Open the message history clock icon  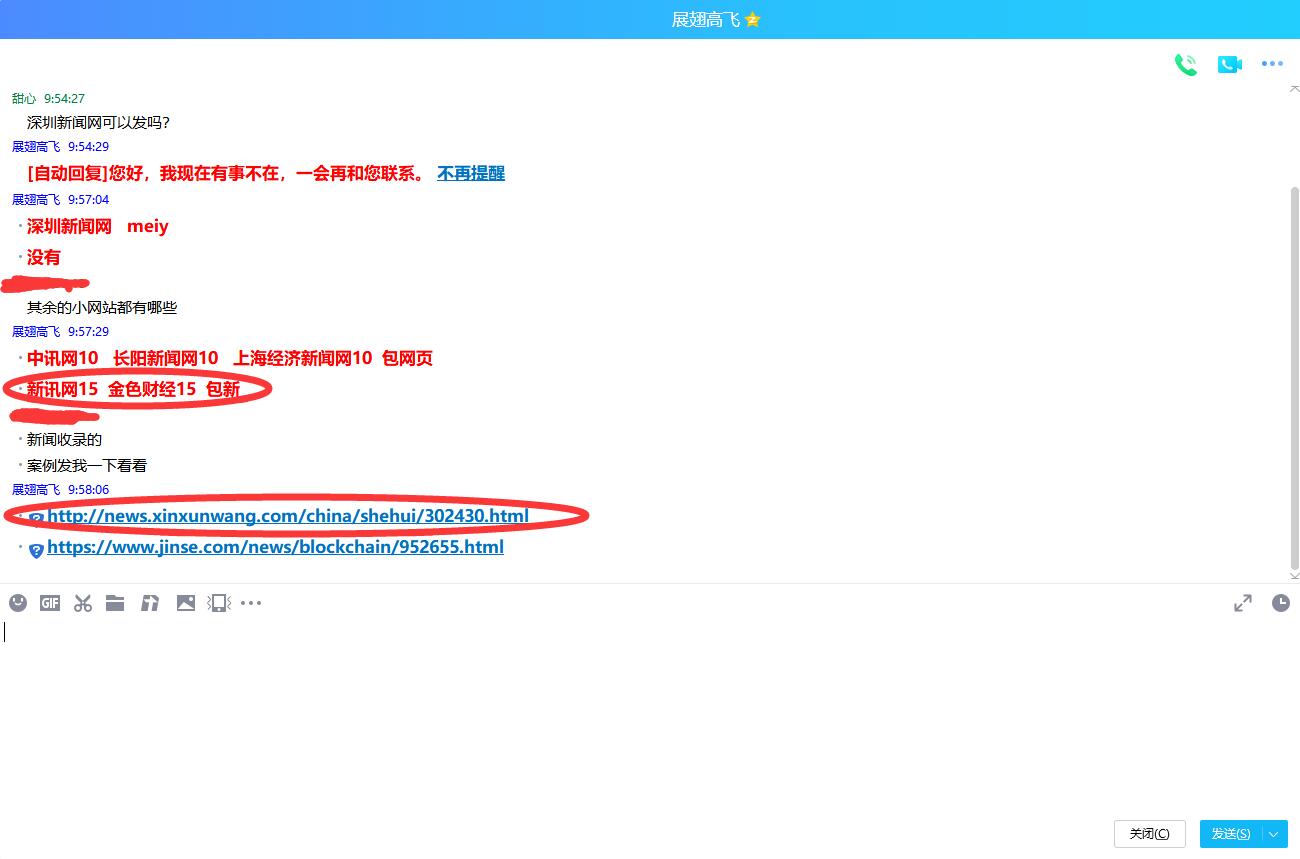pyautogui.click(x=1280, y=602)
